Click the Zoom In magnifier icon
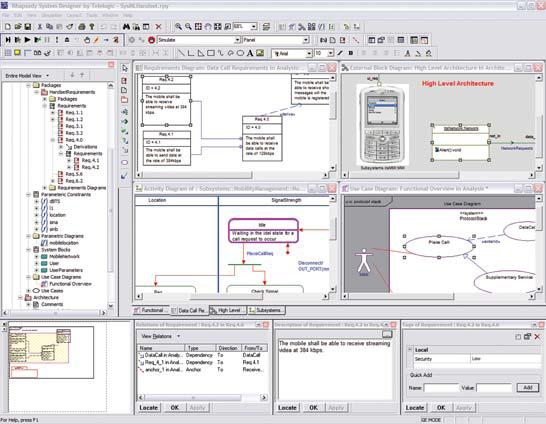Viewport: 546px width, 424px height. (178, 26)
